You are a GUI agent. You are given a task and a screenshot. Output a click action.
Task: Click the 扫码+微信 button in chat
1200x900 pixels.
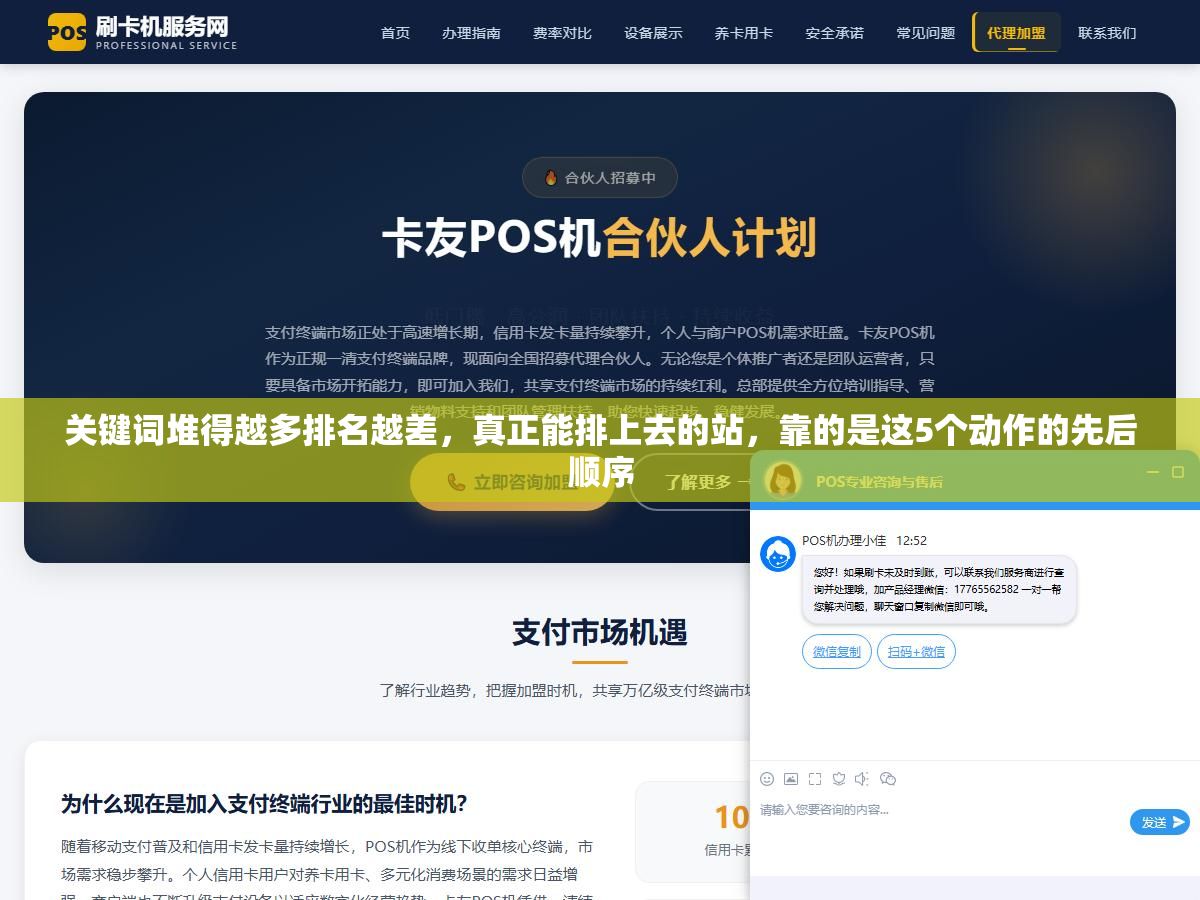916,651
